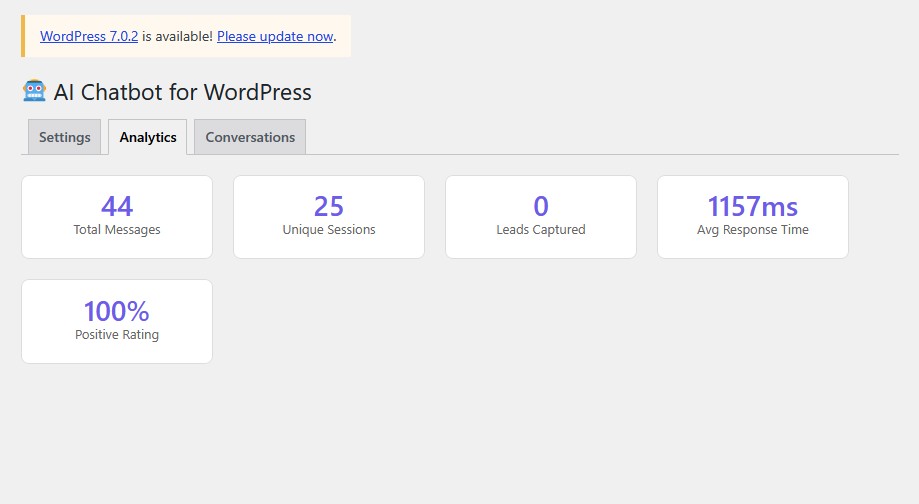Click the 100% rating value
Image resolution: width=919 pixels, height=504 pixels.
(x=117, y=311)
